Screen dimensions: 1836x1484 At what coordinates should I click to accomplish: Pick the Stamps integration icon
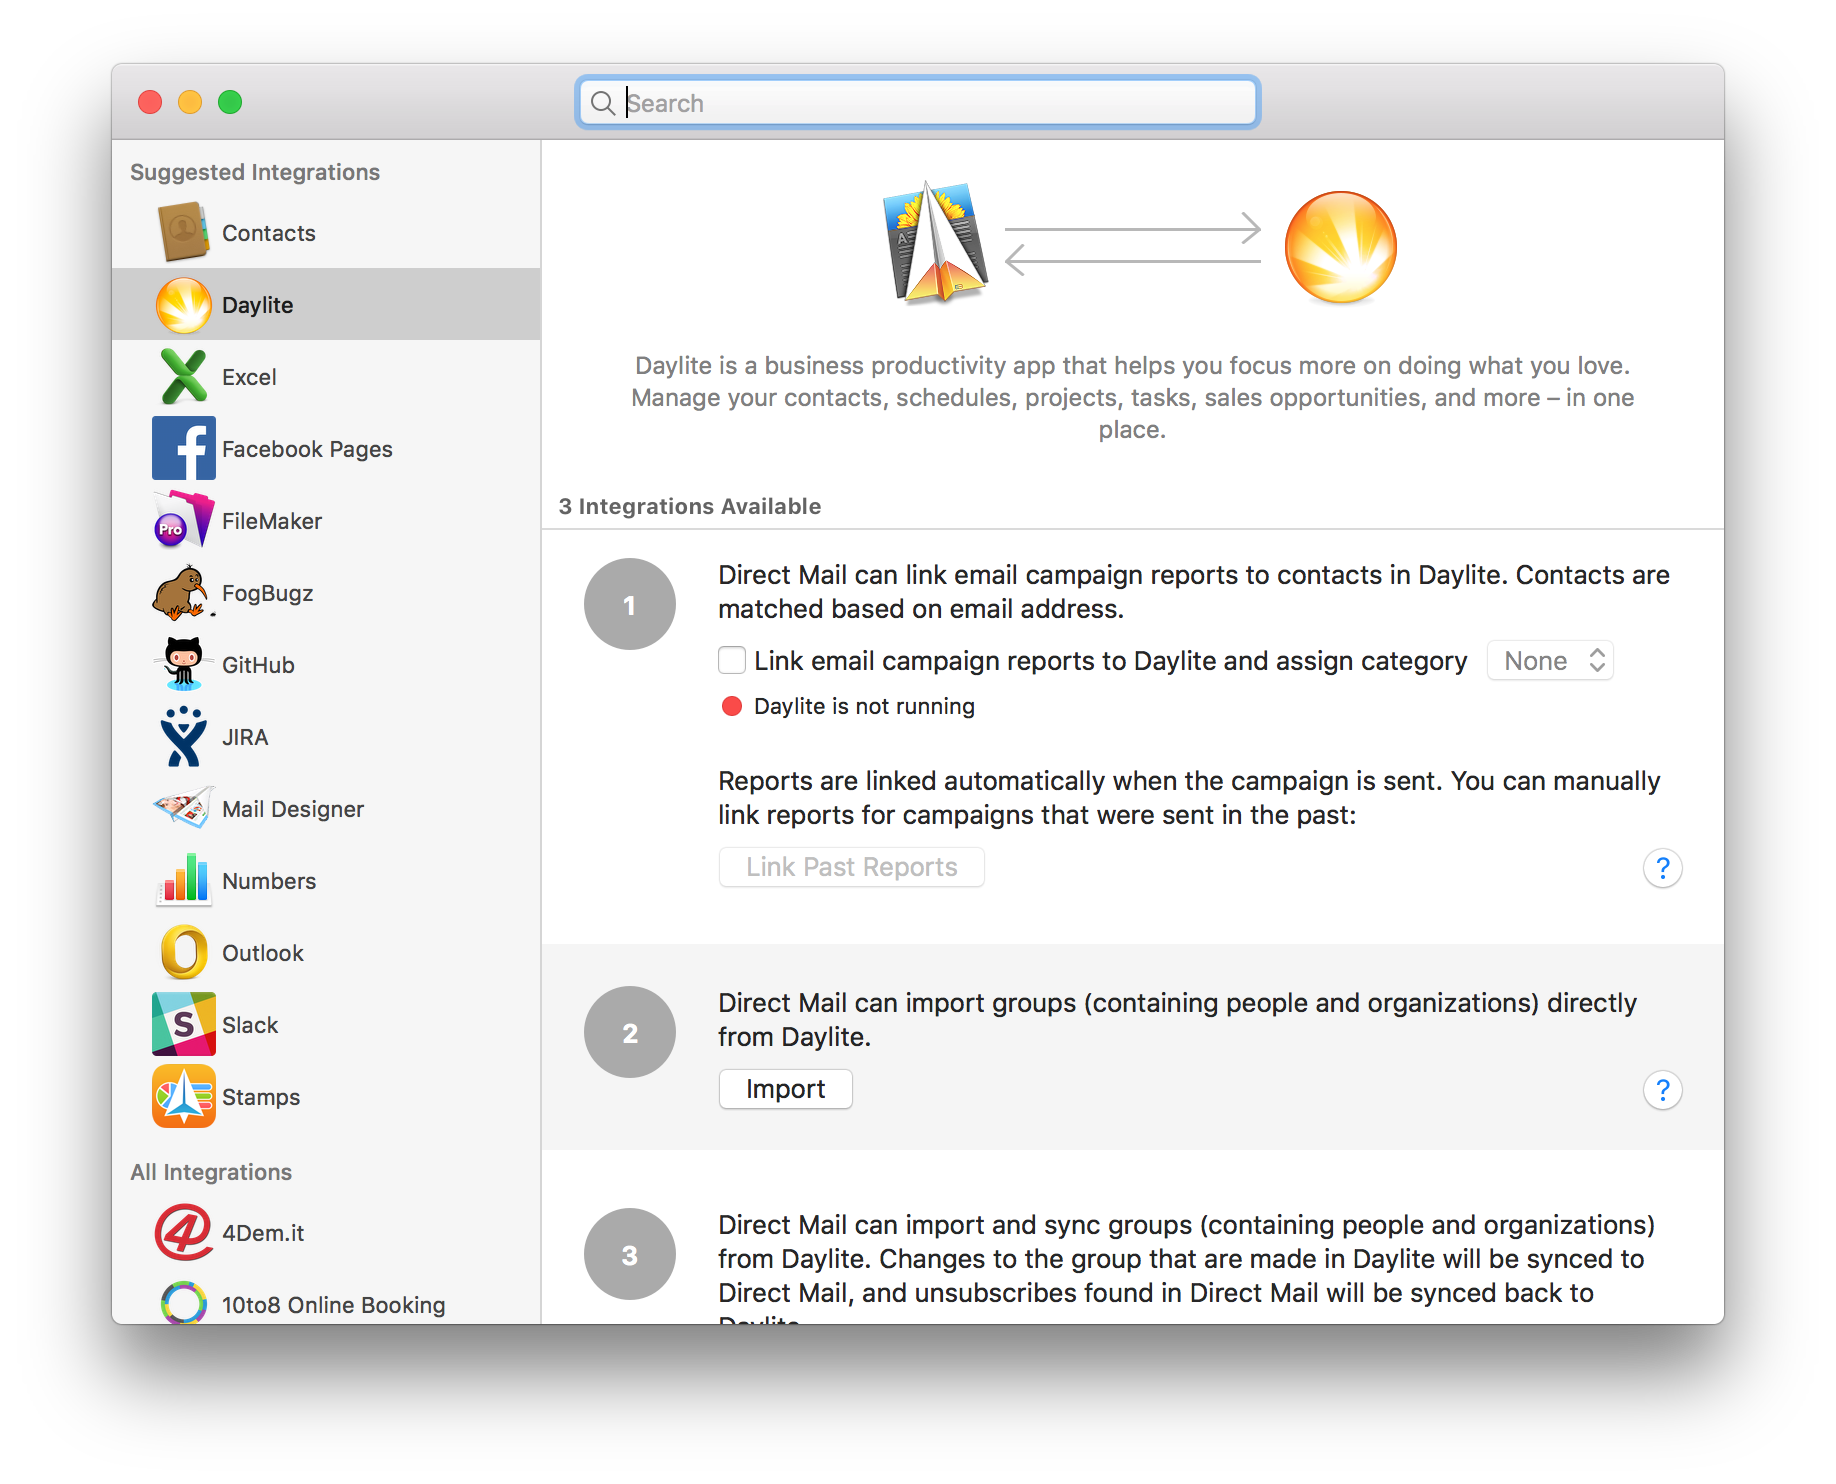(184, 1096)
